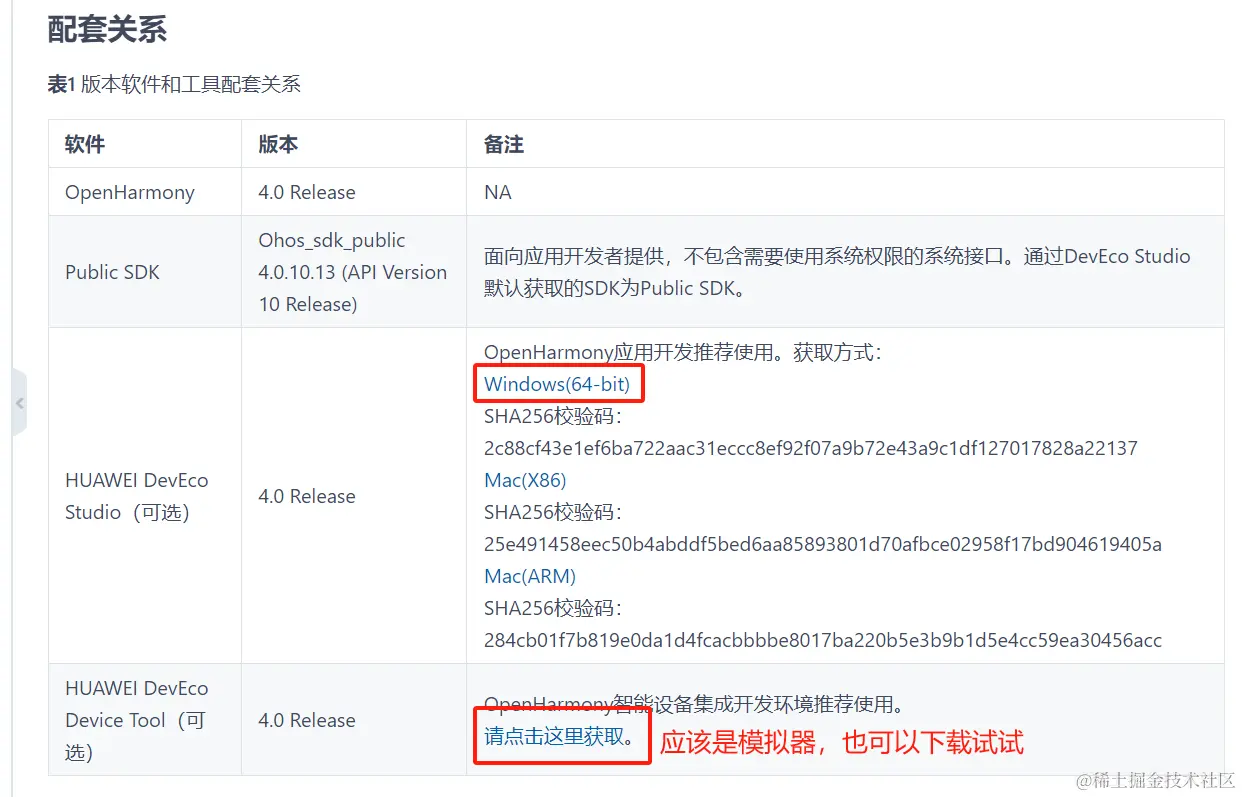
Task: Select the SHA256 hash starting with 25e49145
Action: tap(823, 544)
